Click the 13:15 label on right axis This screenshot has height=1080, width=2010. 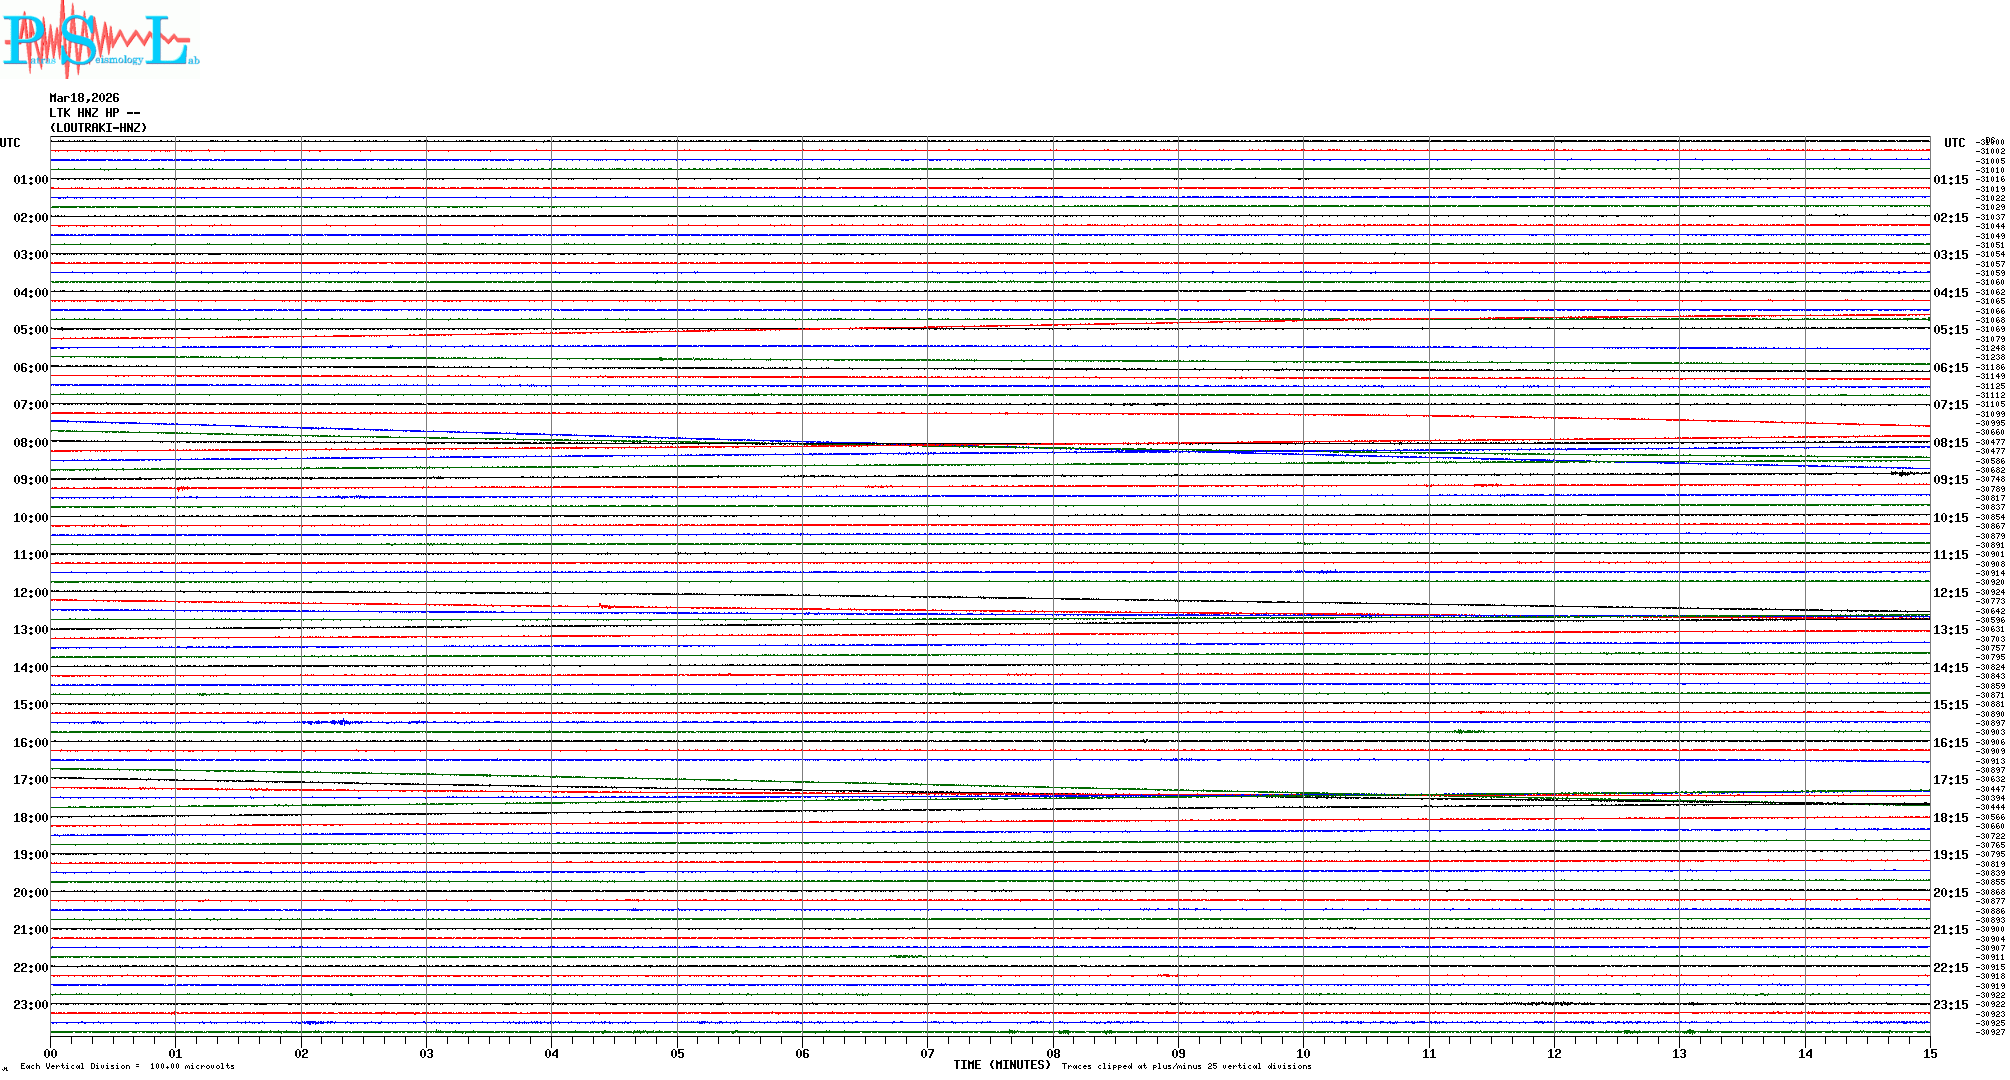coord(1950,630)
